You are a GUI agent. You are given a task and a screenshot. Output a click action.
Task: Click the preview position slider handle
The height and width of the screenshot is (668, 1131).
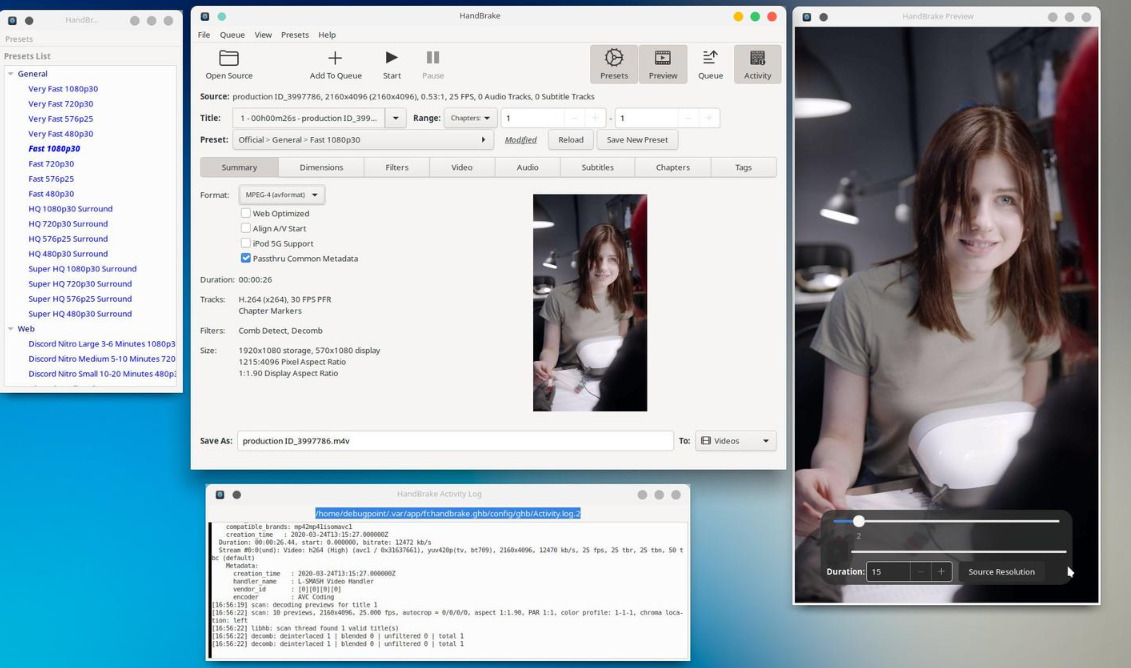click(x=858, y=521)
